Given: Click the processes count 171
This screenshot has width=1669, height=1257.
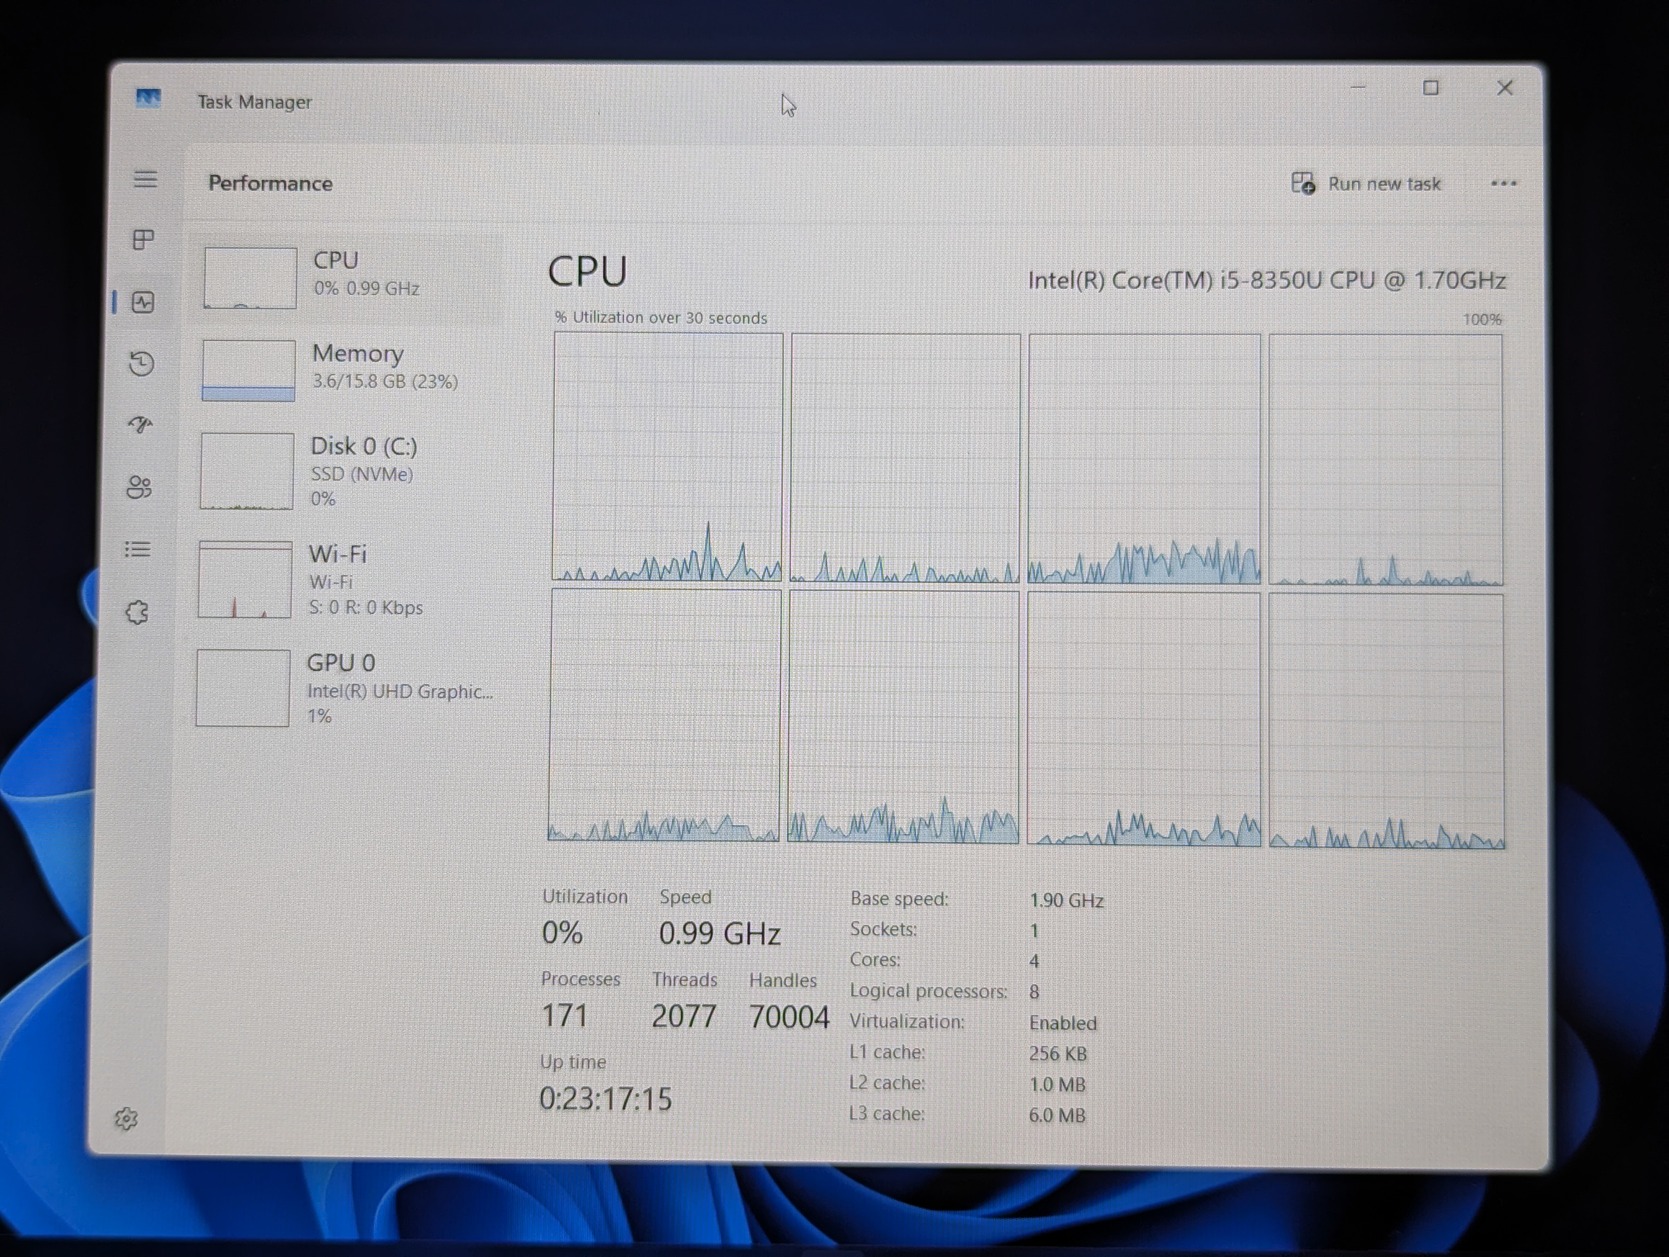Looking at the screenshot, I should (565, 1016).
